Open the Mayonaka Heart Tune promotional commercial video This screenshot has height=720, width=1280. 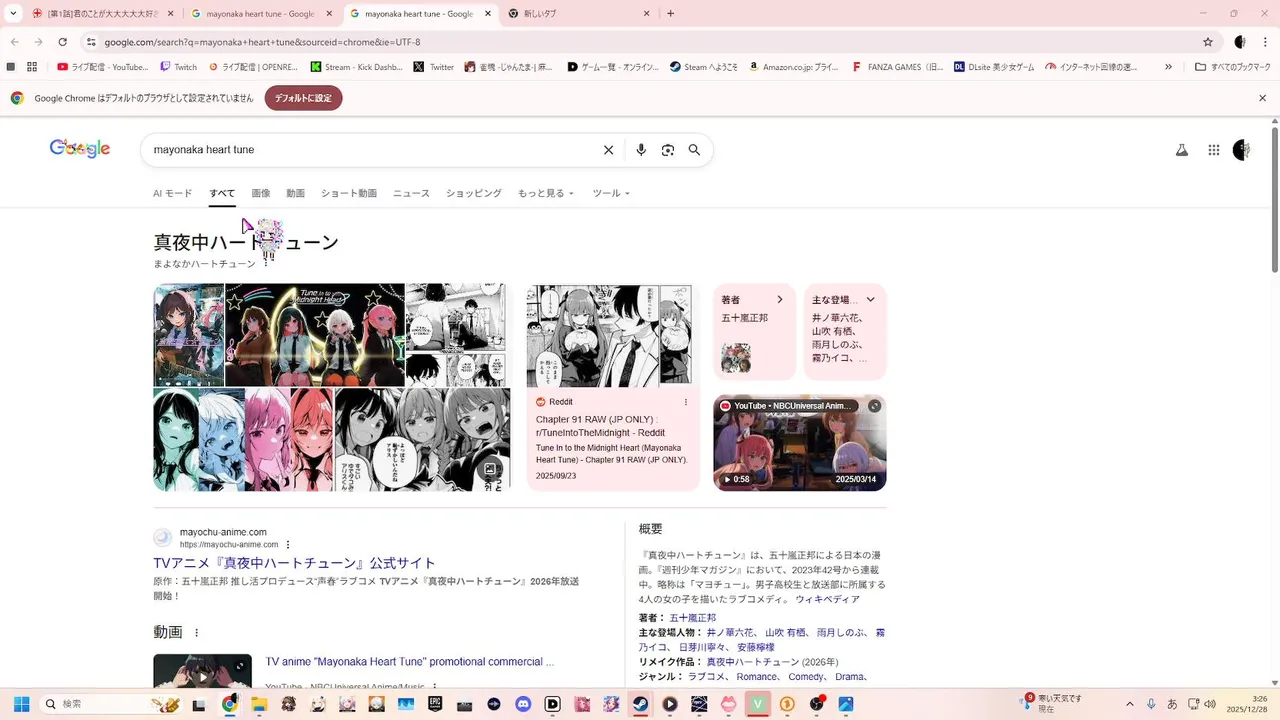point(410,662)
